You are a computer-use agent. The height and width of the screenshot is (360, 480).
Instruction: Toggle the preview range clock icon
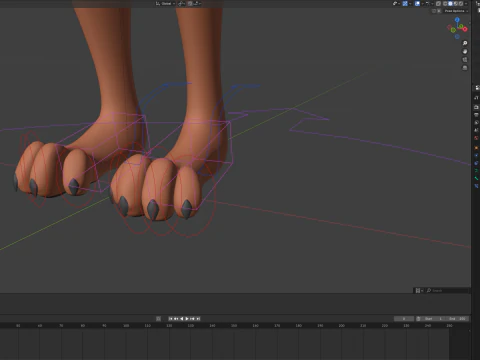(418, 319)
